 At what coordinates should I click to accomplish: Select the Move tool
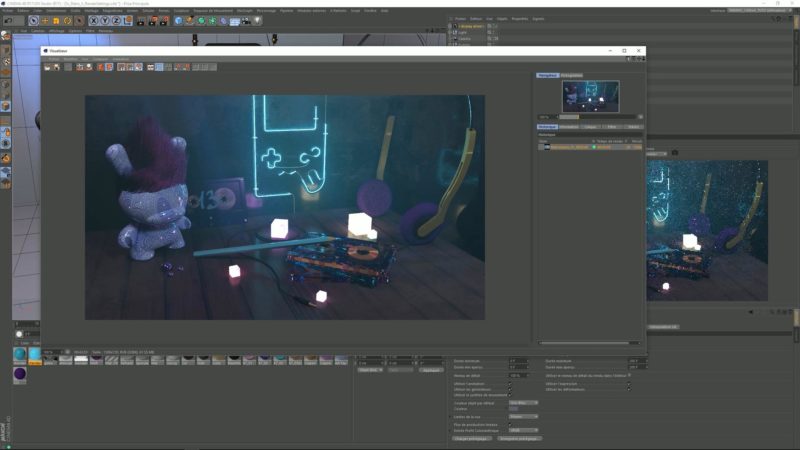45,21
